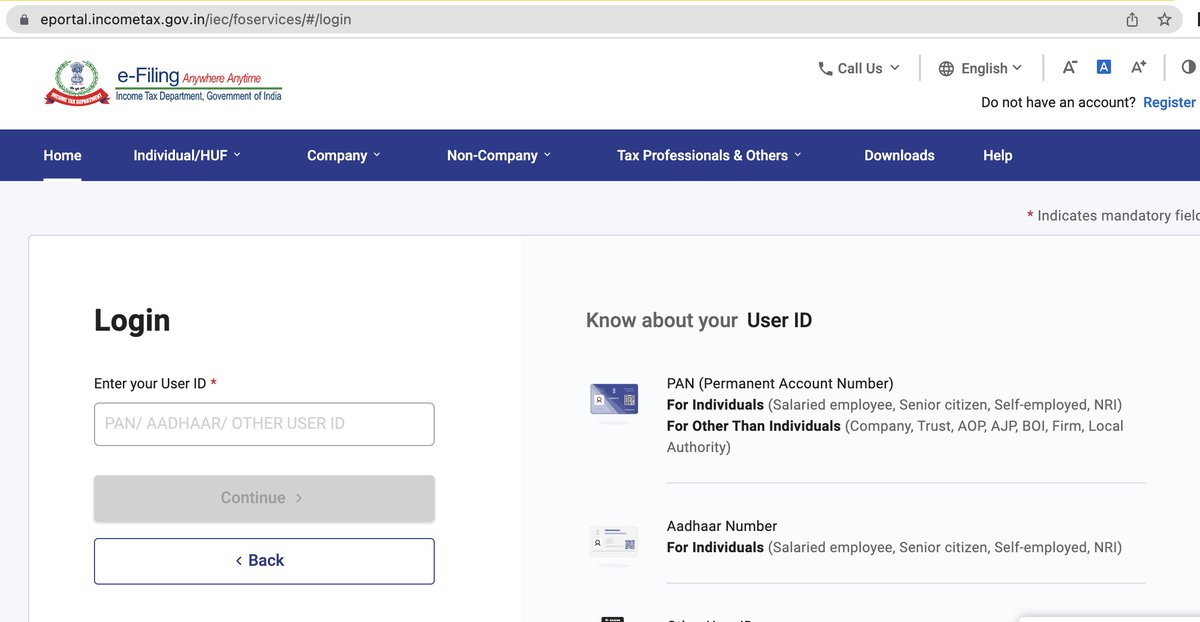This screenshot has width=1200, height=622.
Task: Click the Continue button
Action: [x=264, y=498]
